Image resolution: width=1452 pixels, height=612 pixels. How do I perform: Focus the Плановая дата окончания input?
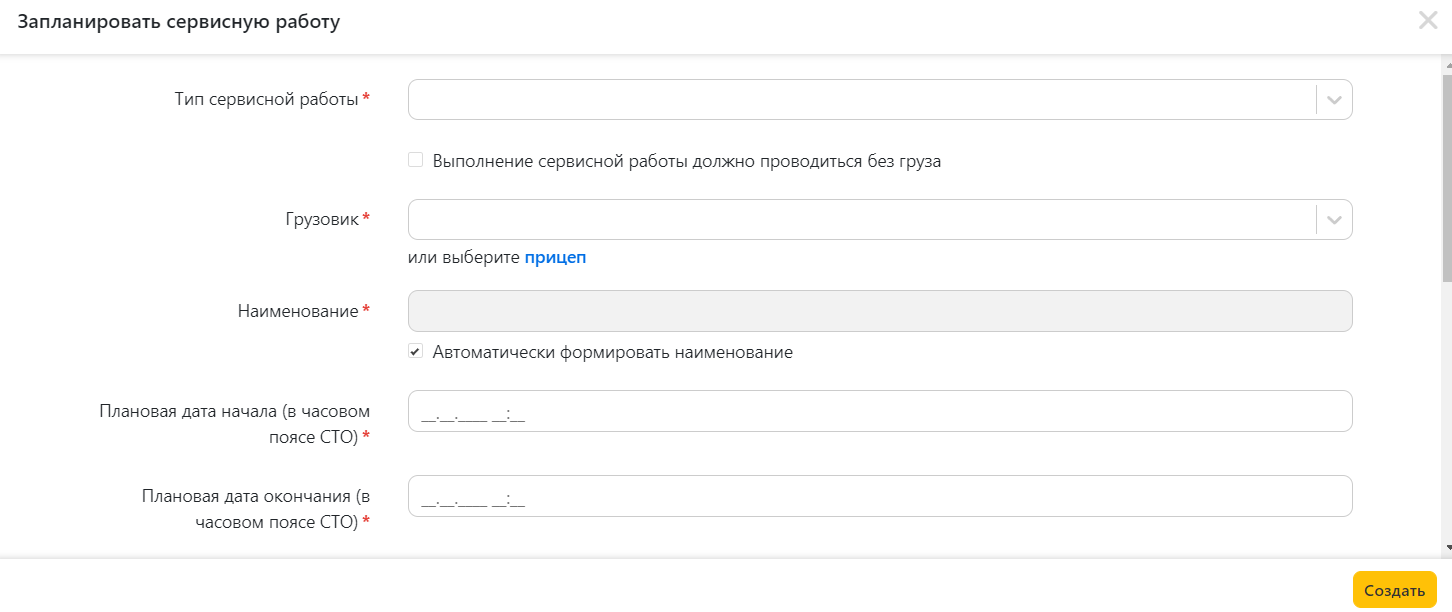880,496
